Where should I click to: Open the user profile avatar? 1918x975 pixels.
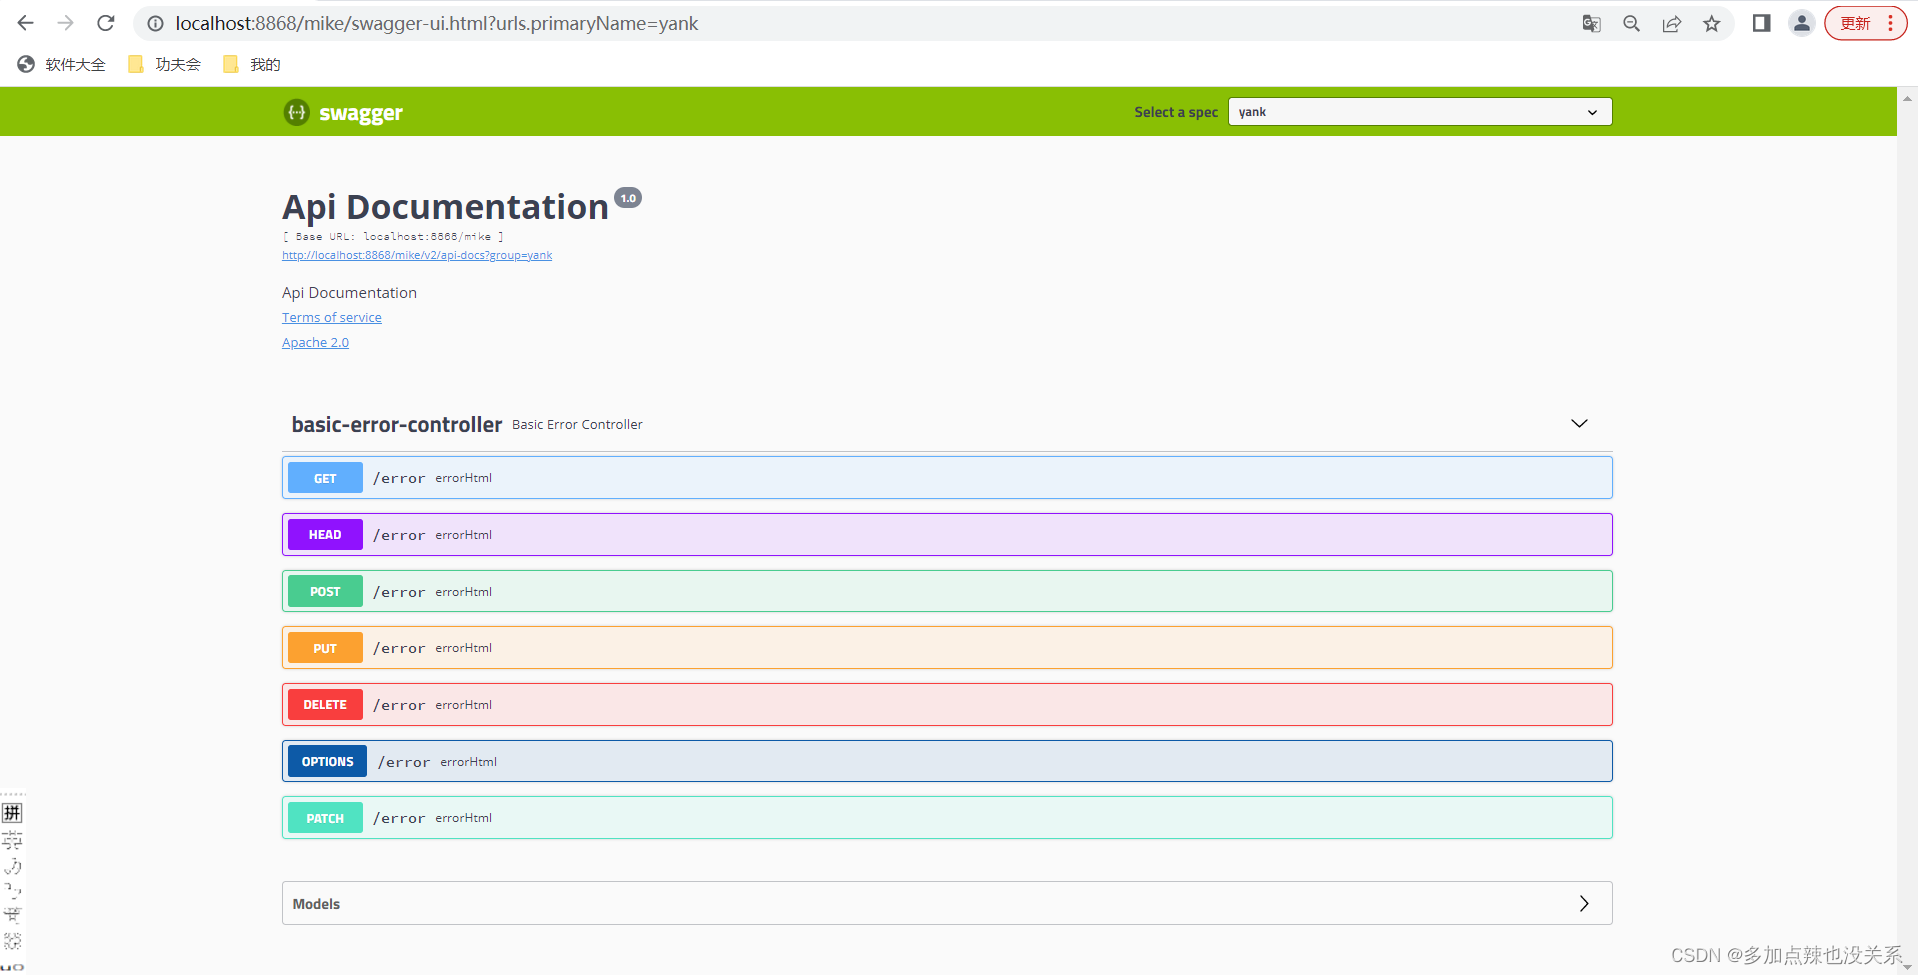tap(1801, 23)
